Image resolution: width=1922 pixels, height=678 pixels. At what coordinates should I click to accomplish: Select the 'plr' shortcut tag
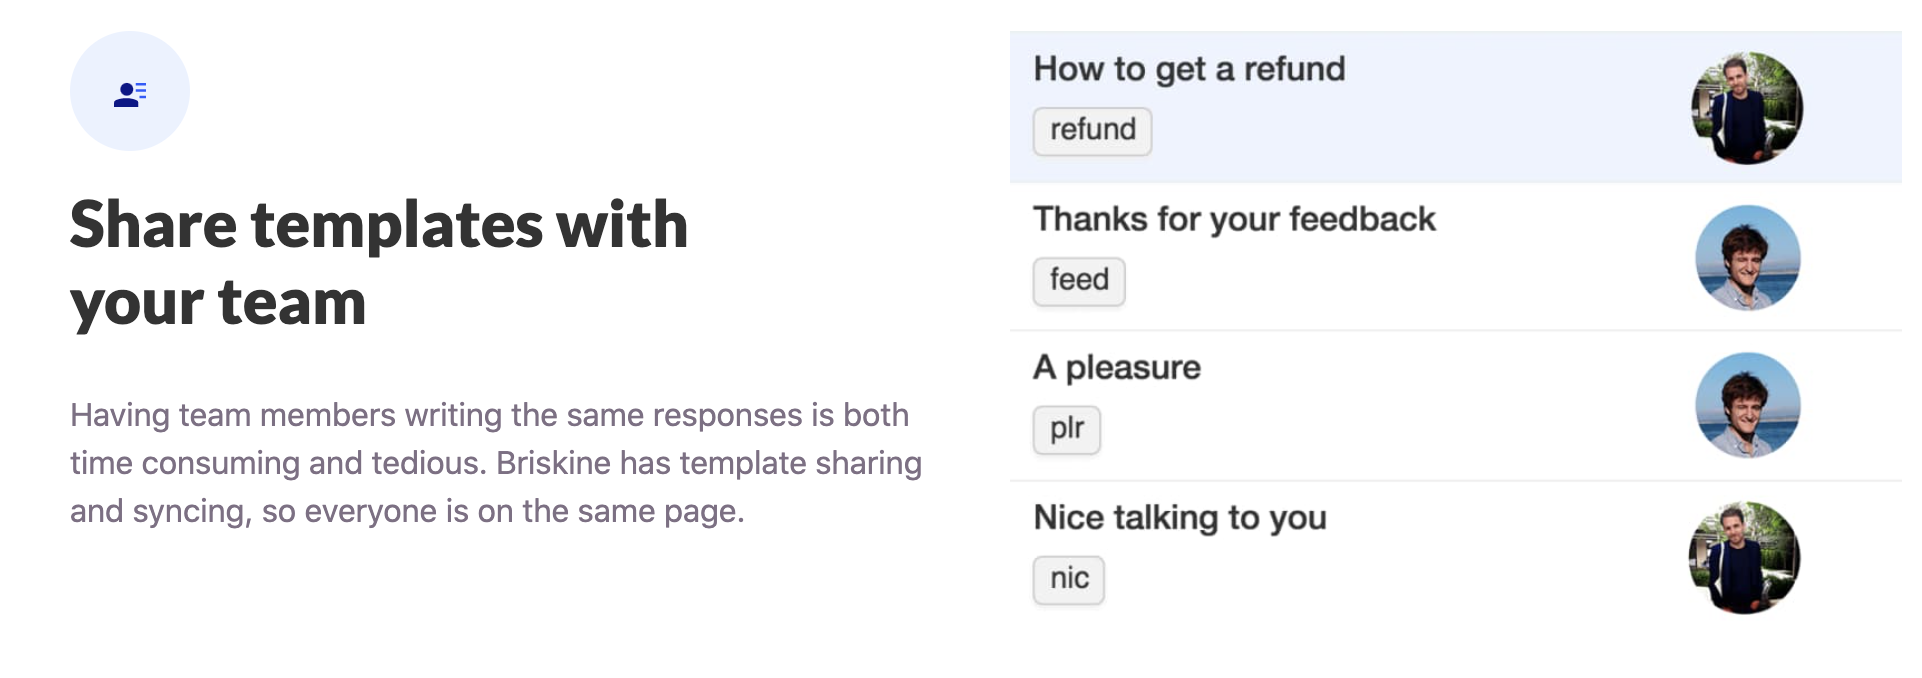pyautogui.click(x=1066, y=429)
